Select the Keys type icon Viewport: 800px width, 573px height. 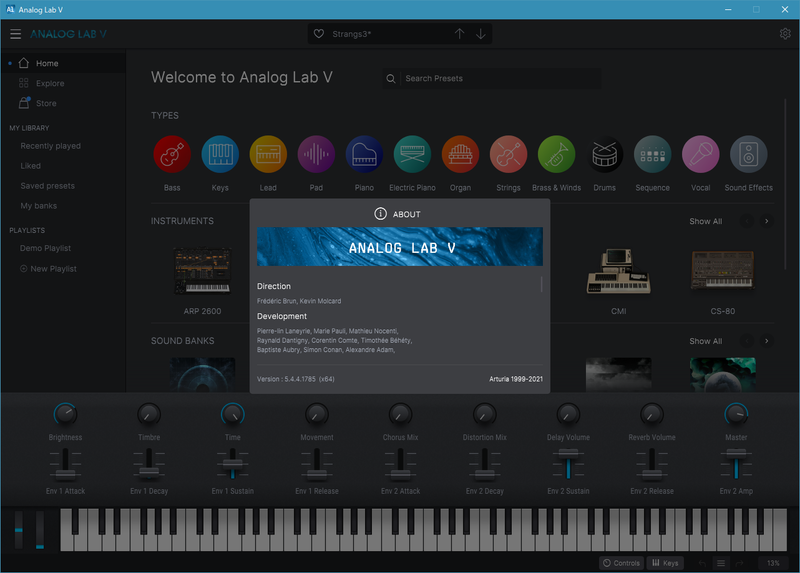220,154
